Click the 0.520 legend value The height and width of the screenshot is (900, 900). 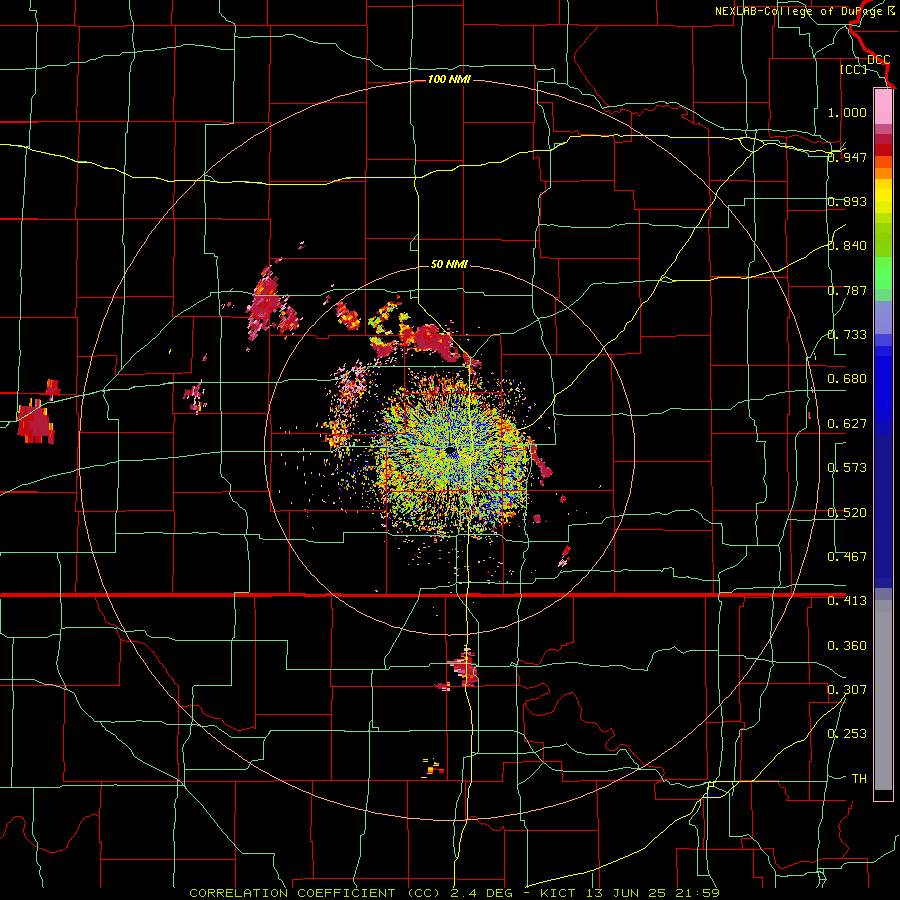(847, 513)
